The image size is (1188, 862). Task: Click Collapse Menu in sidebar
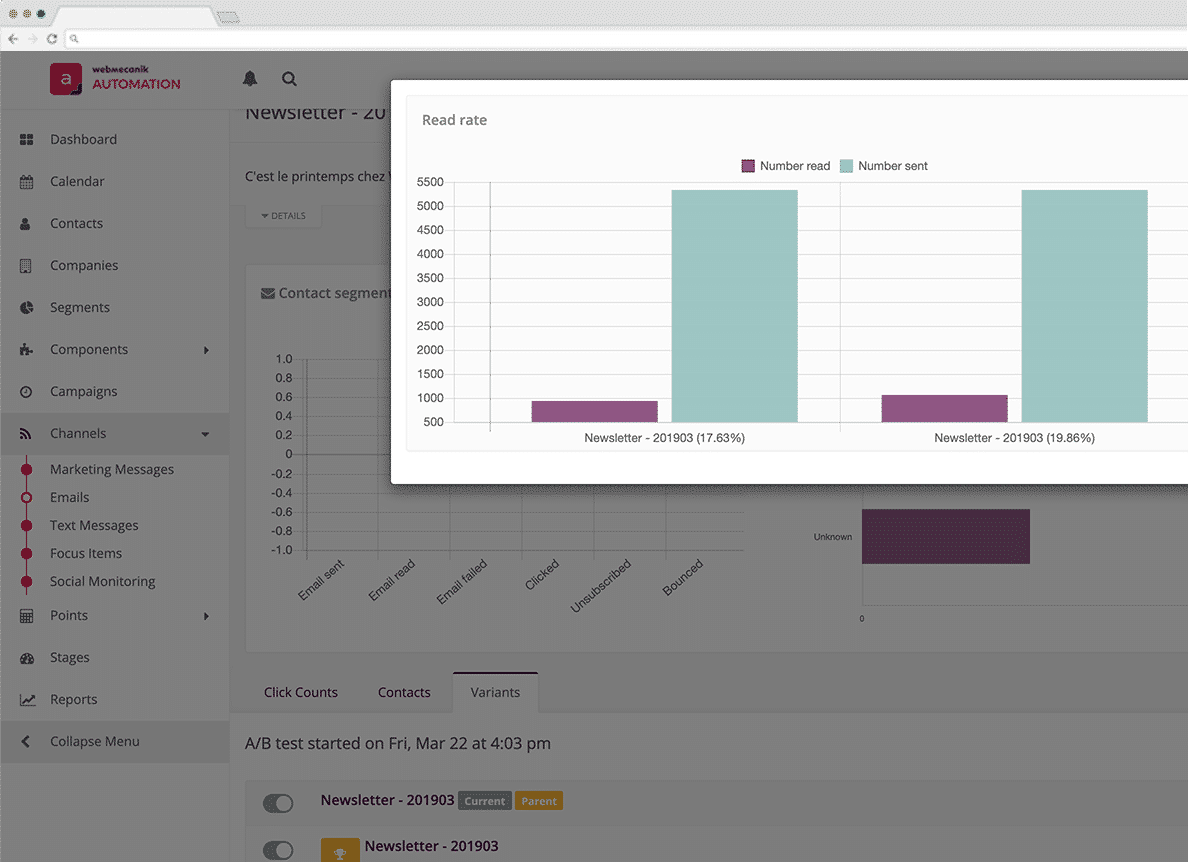click(94, 742)
